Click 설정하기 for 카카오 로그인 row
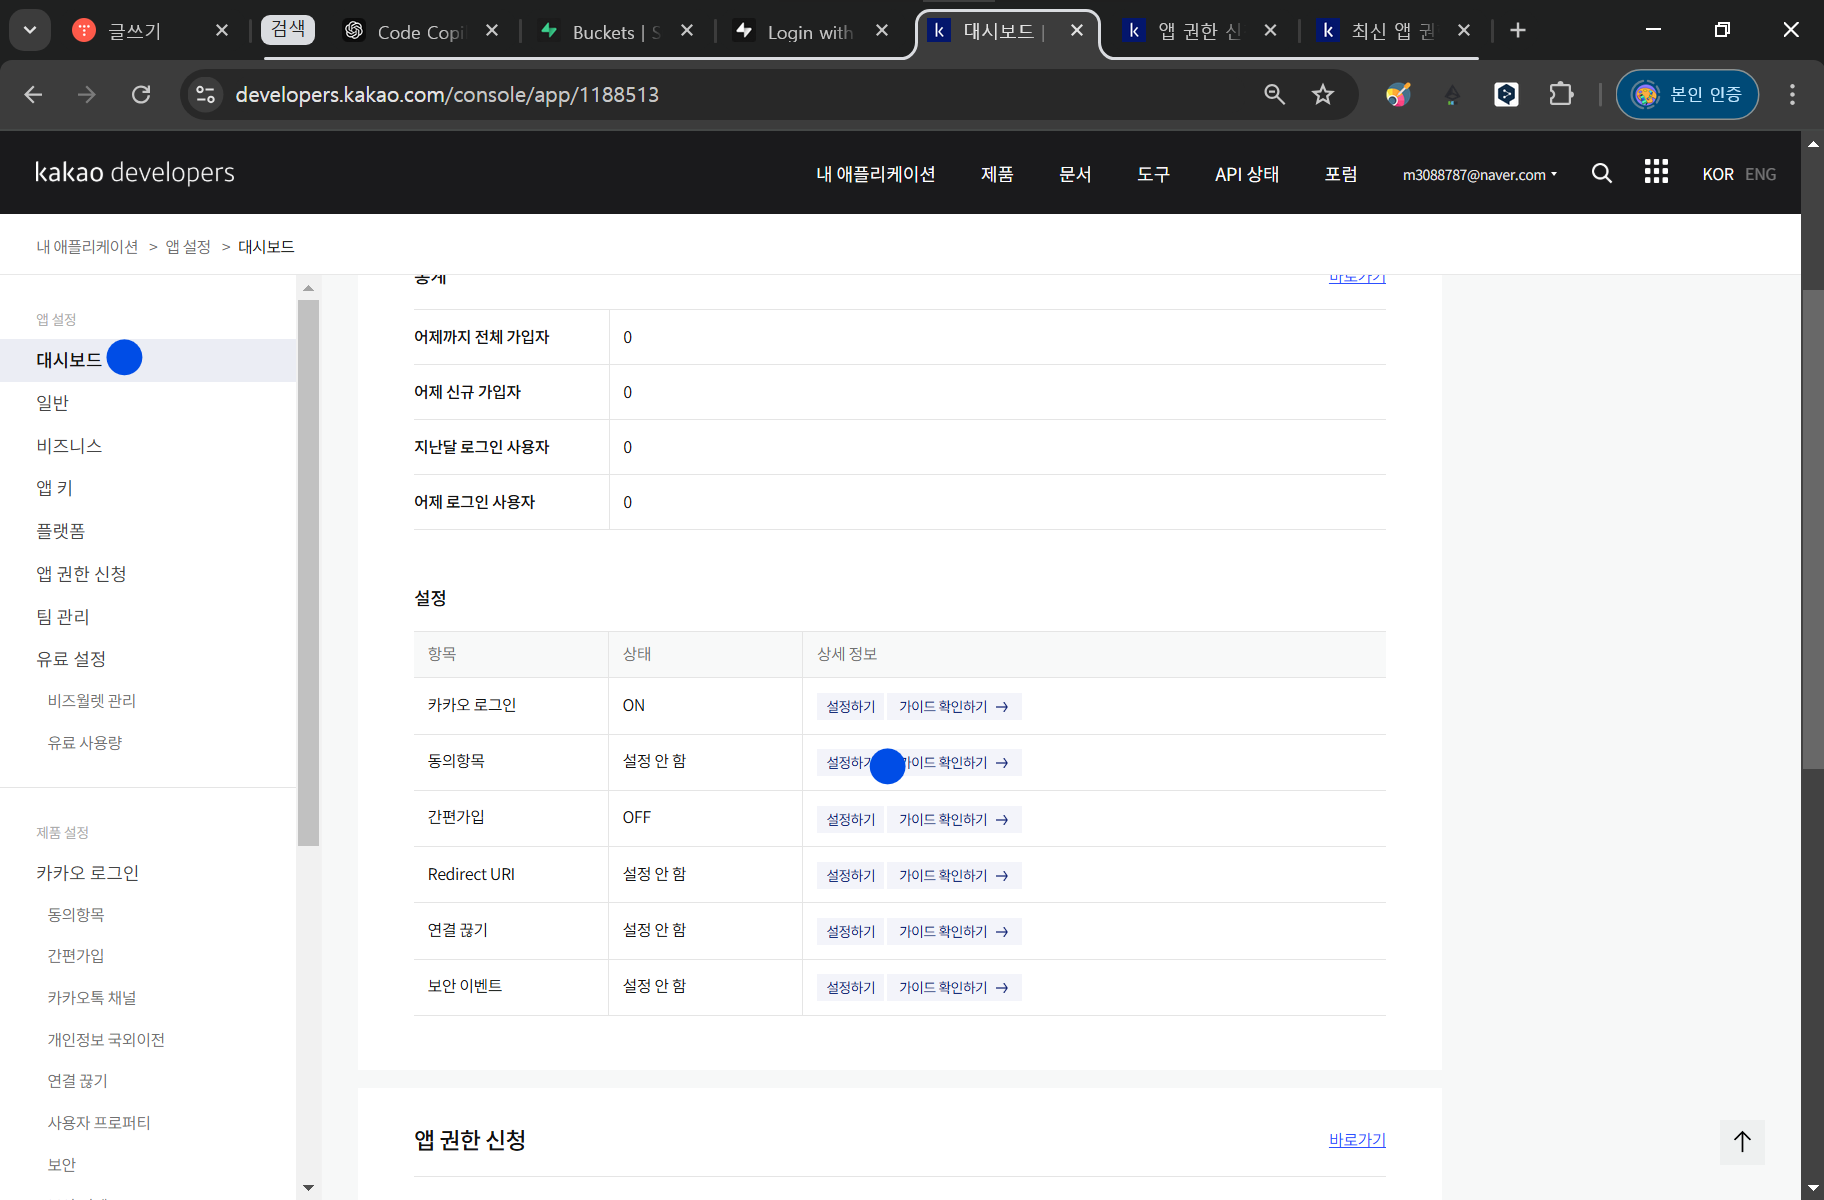This screenshot has width=1824, height=1200. tap(850, 707)
